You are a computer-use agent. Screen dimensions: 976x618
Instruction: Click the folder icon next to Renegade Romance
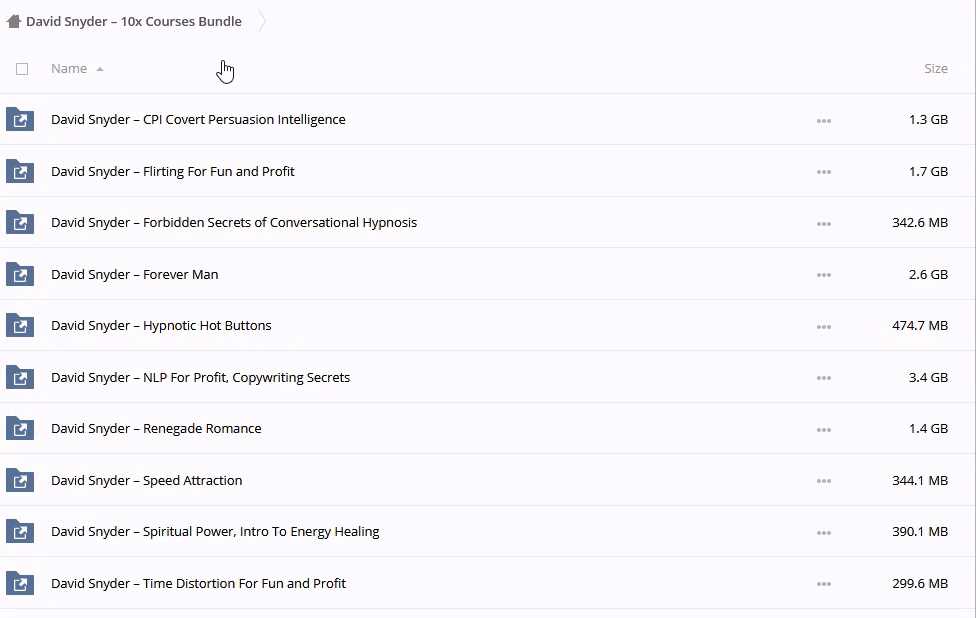click(20, 429)
